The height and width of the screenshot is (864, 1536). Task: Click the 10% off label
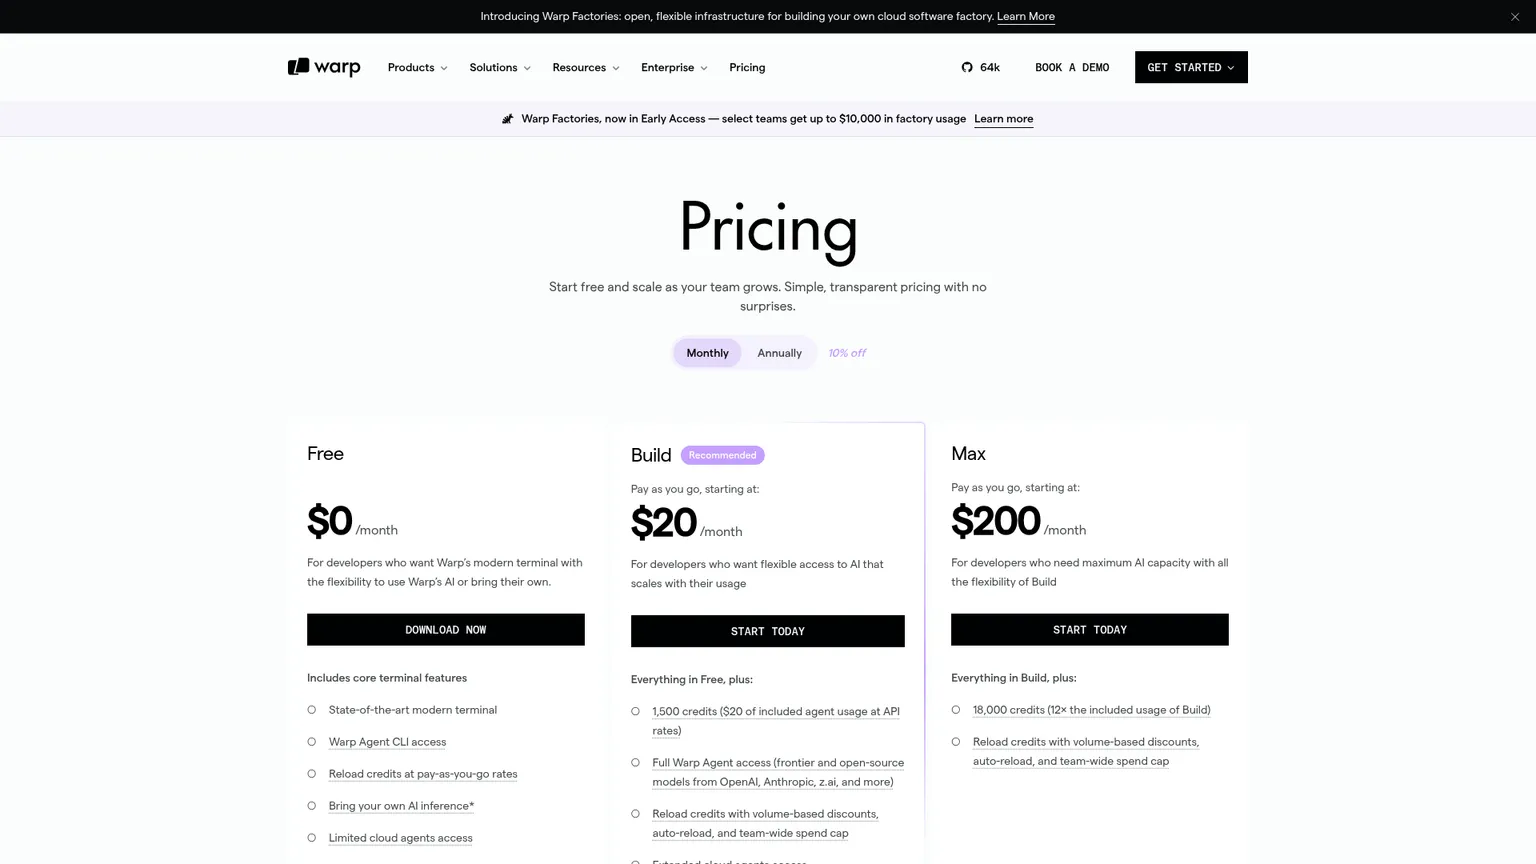click(x=847, y=353)
